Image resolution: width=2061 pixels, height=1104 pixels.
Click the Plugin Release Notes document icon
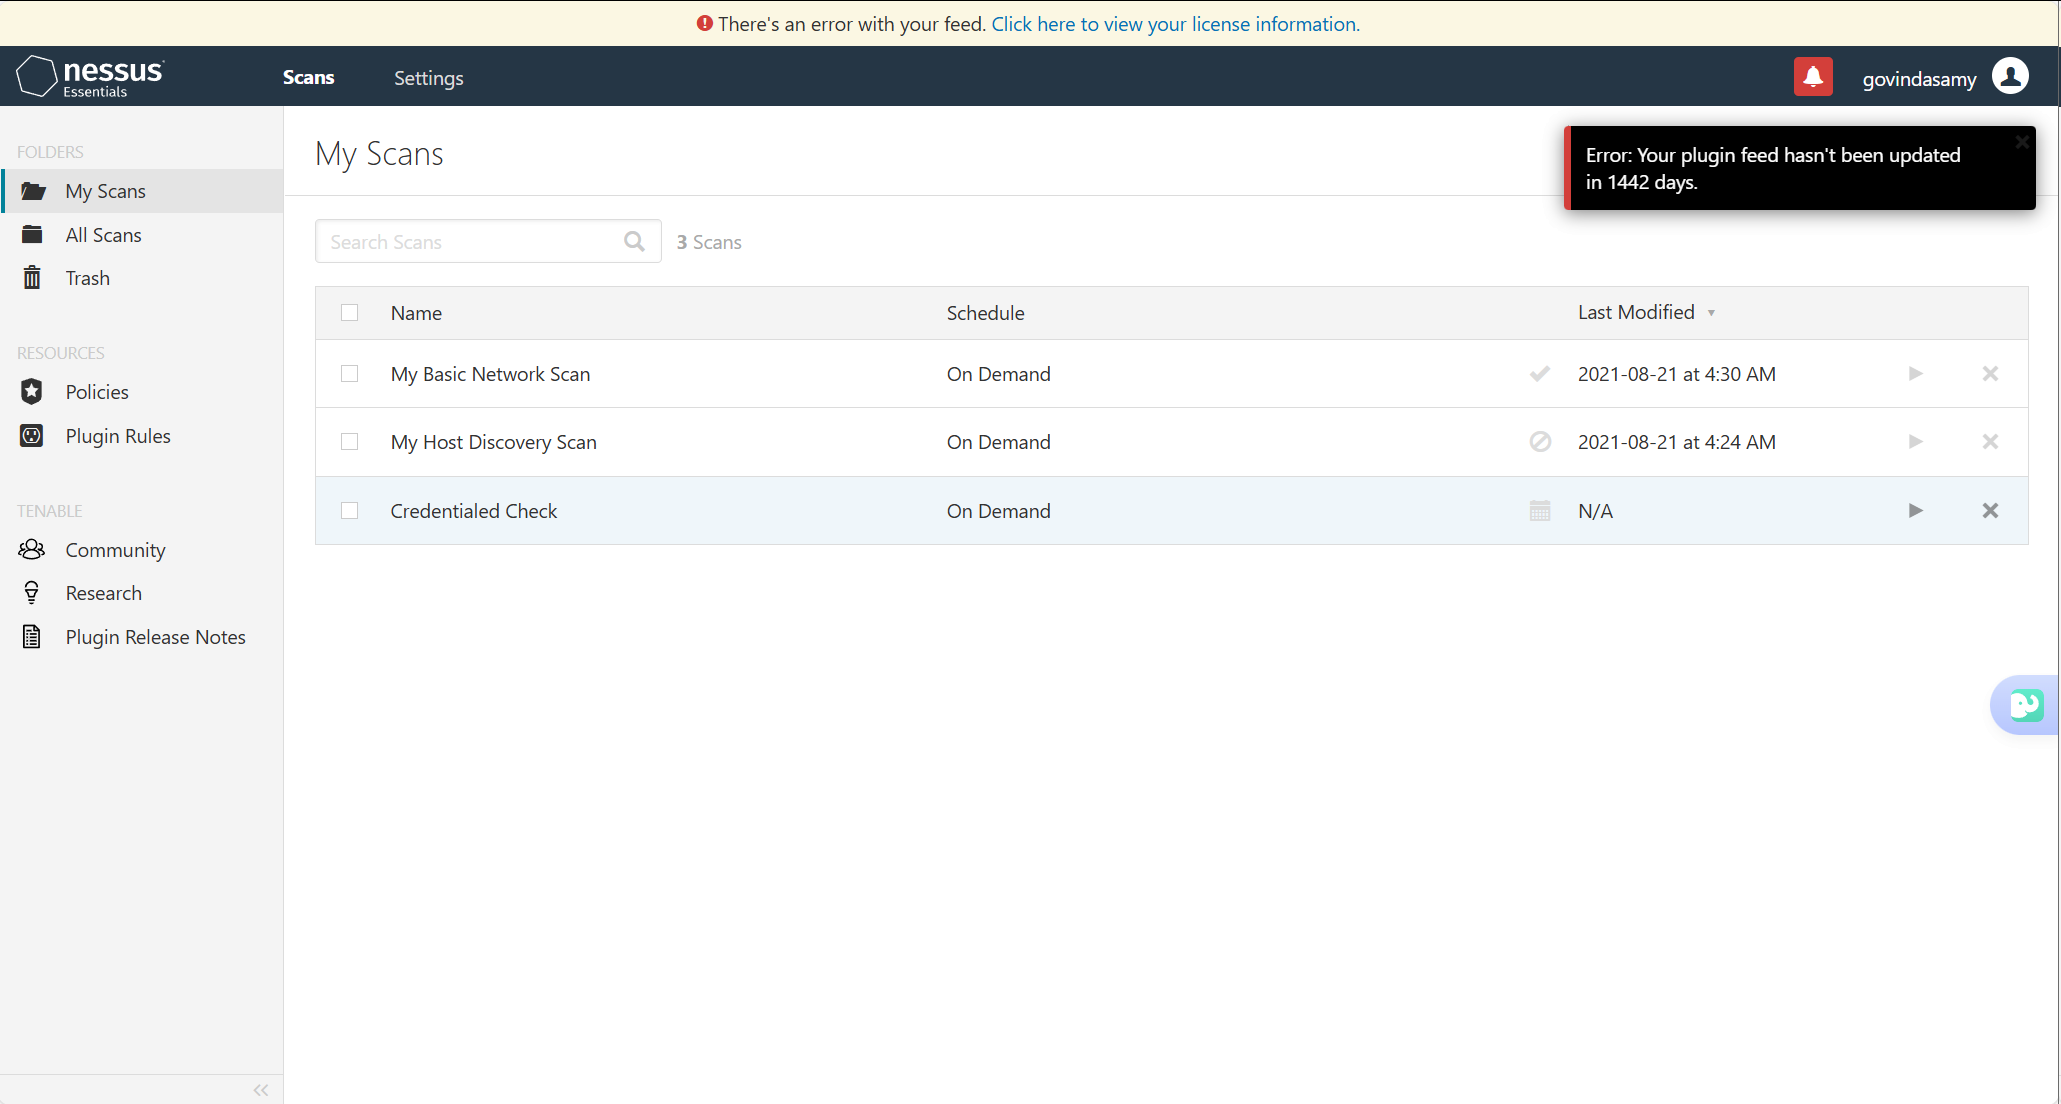(32, 637)
